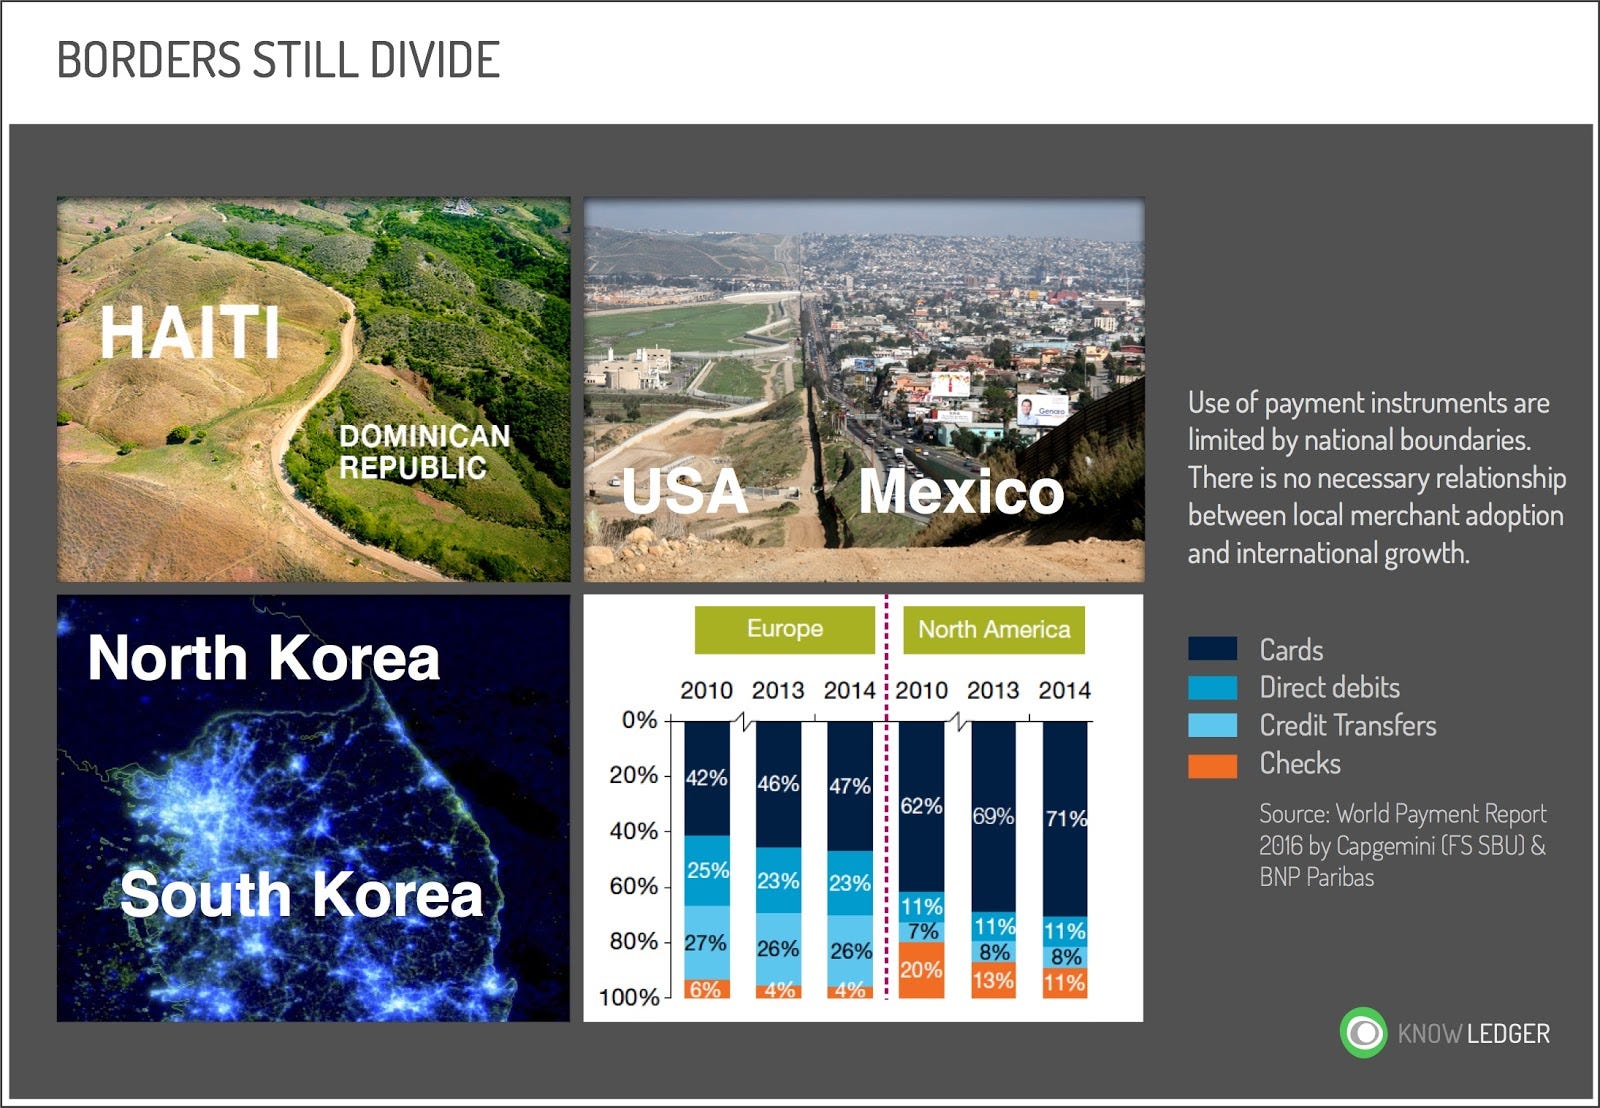Select the 42% Cards segment in Europe 2010
Screen dimensions: 1600x1108
[x=707, y=778]
